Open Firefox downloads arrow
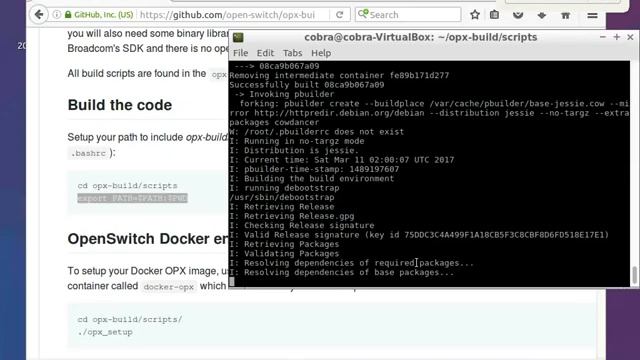 click(x=542, y=16)
